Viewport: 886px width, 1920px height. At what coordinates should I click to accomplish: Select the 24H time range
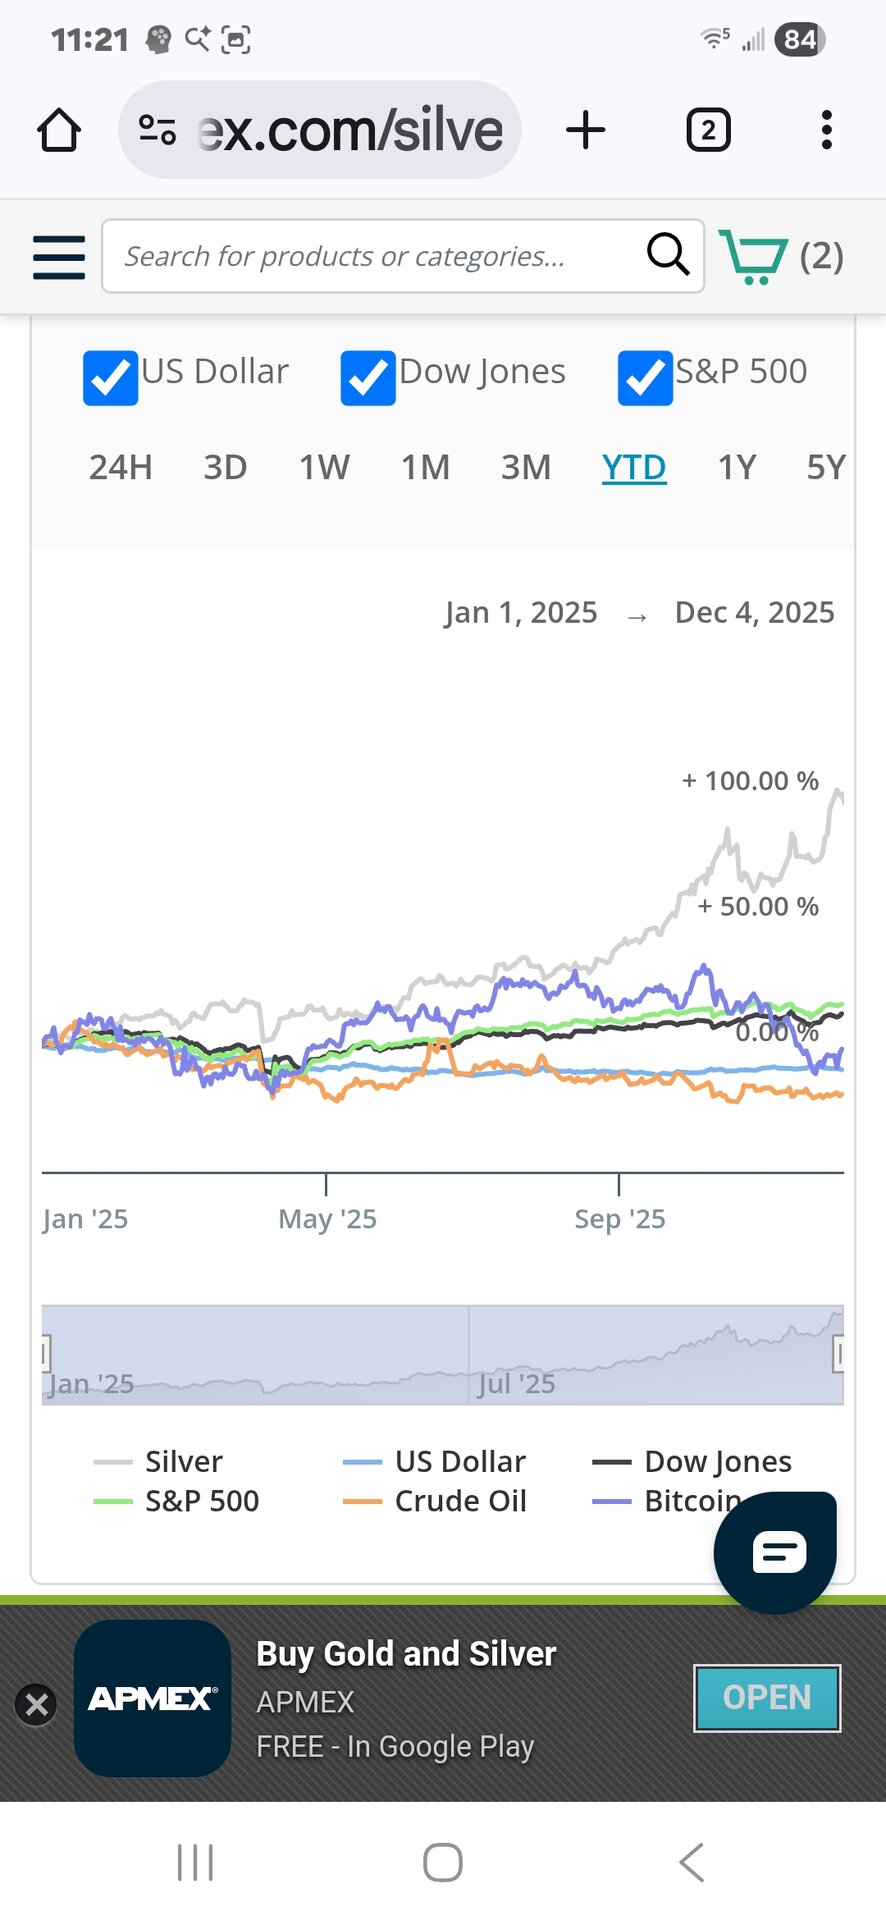(x=121, y=467)
